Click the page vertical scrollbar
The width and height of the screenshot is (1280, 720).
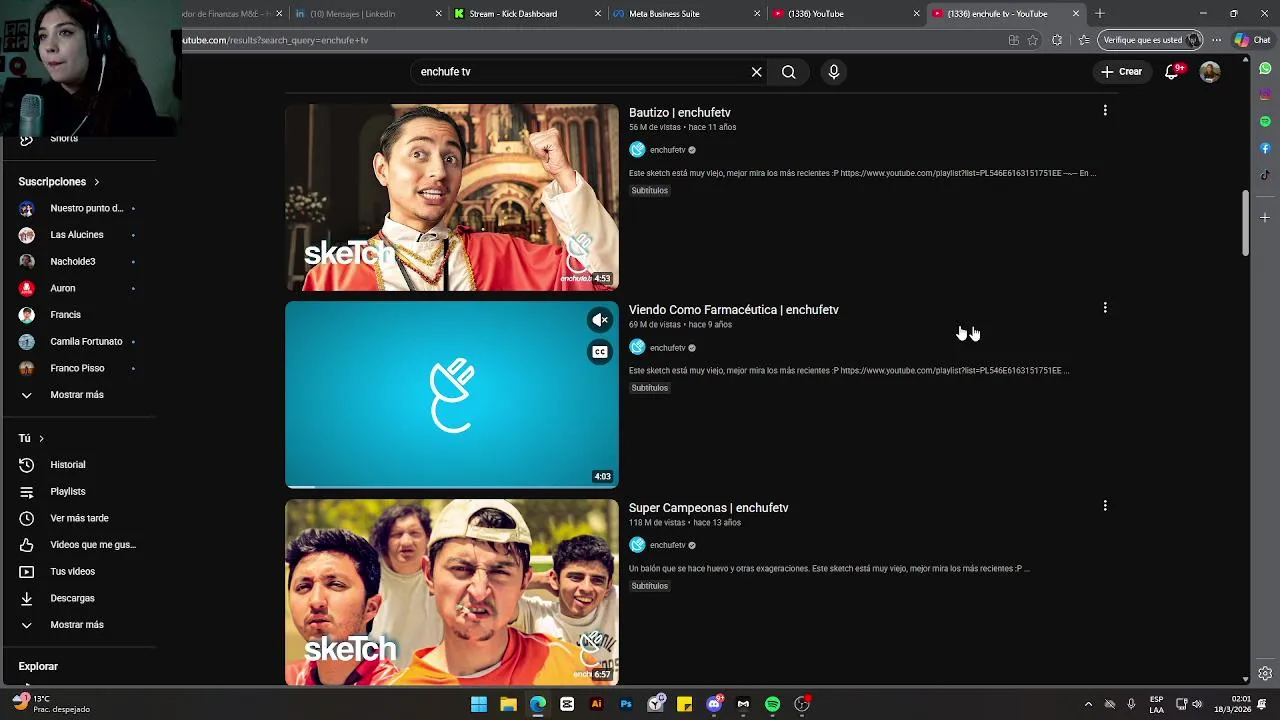pos(1245,224)
